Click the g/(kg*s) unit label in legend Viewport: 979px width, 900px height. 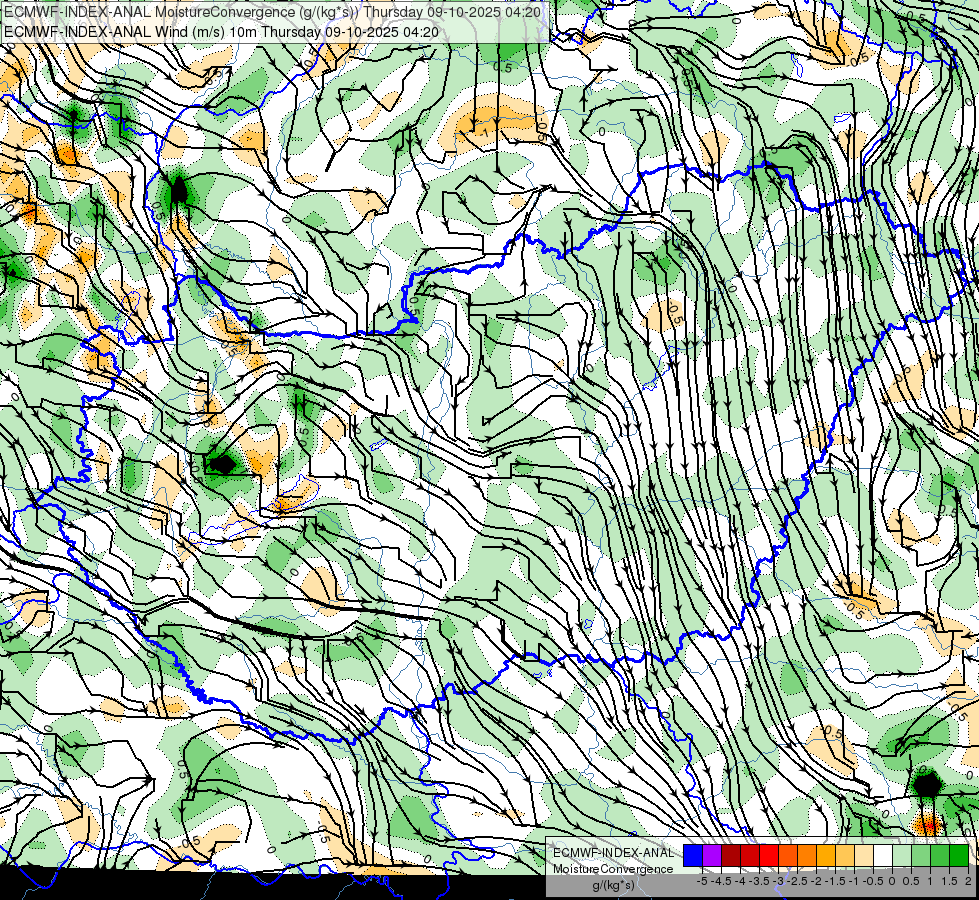tap(613, 886)
